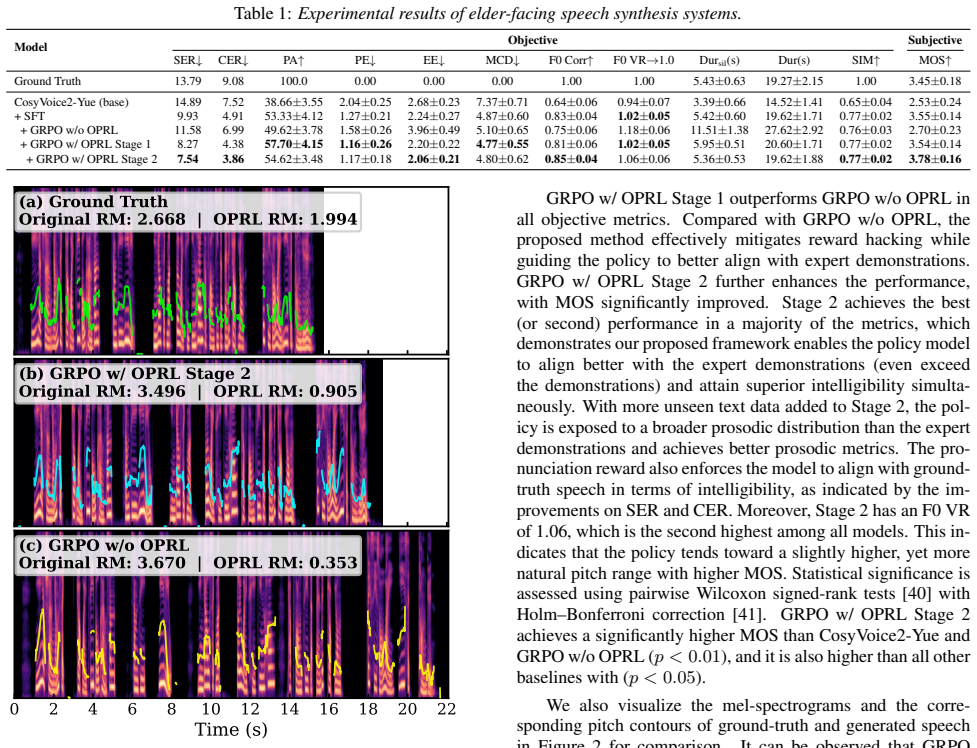Click the 22 second tick on time axis

tap(446, 709)
